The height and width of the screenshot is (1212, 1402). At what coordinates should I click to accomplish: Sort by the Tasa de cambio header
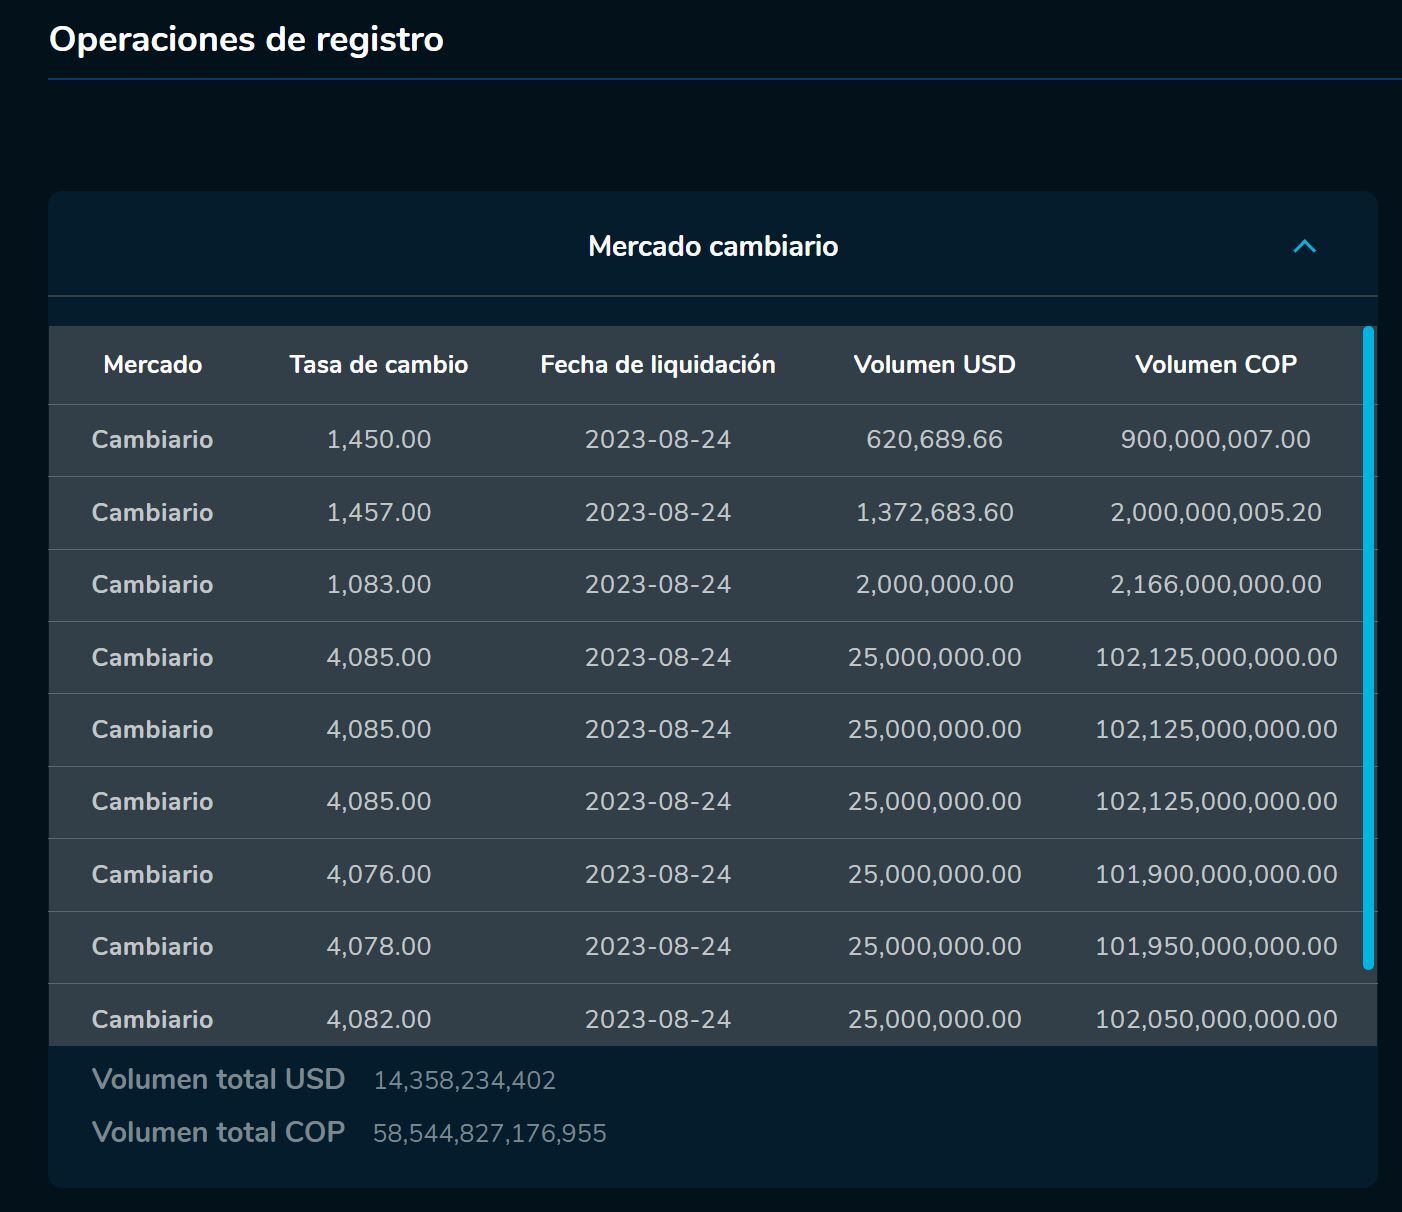[378, 365]
